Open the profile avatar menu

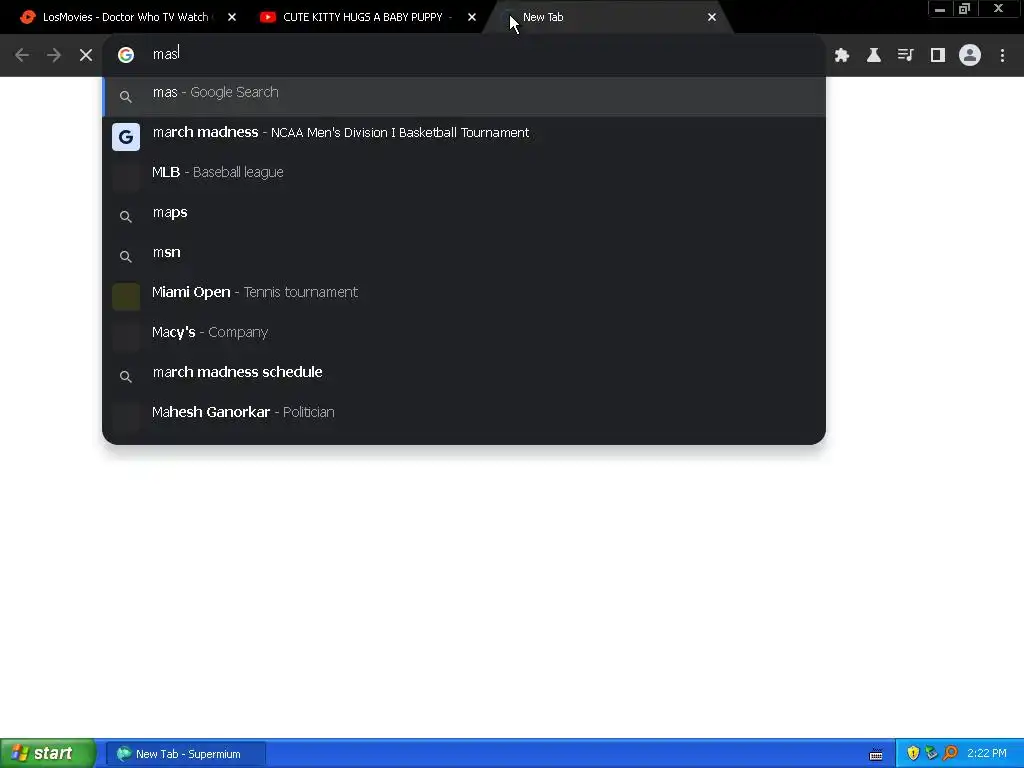pyautogui.click(x=970, y=55)
